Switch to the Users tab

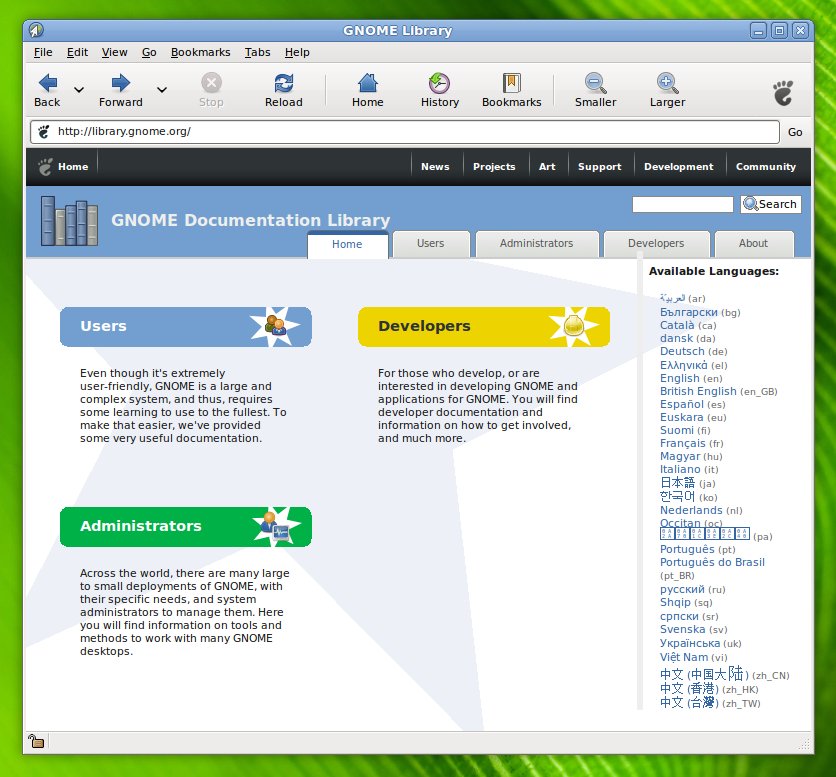coord(430,244)
